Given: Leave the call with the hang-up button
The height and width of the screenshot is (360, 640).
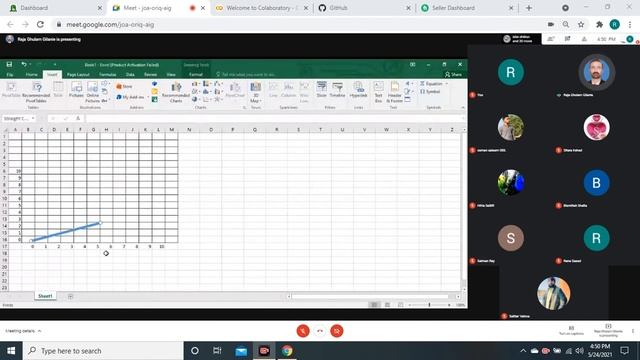Looking at the screenshot, I should click(320, 331).
